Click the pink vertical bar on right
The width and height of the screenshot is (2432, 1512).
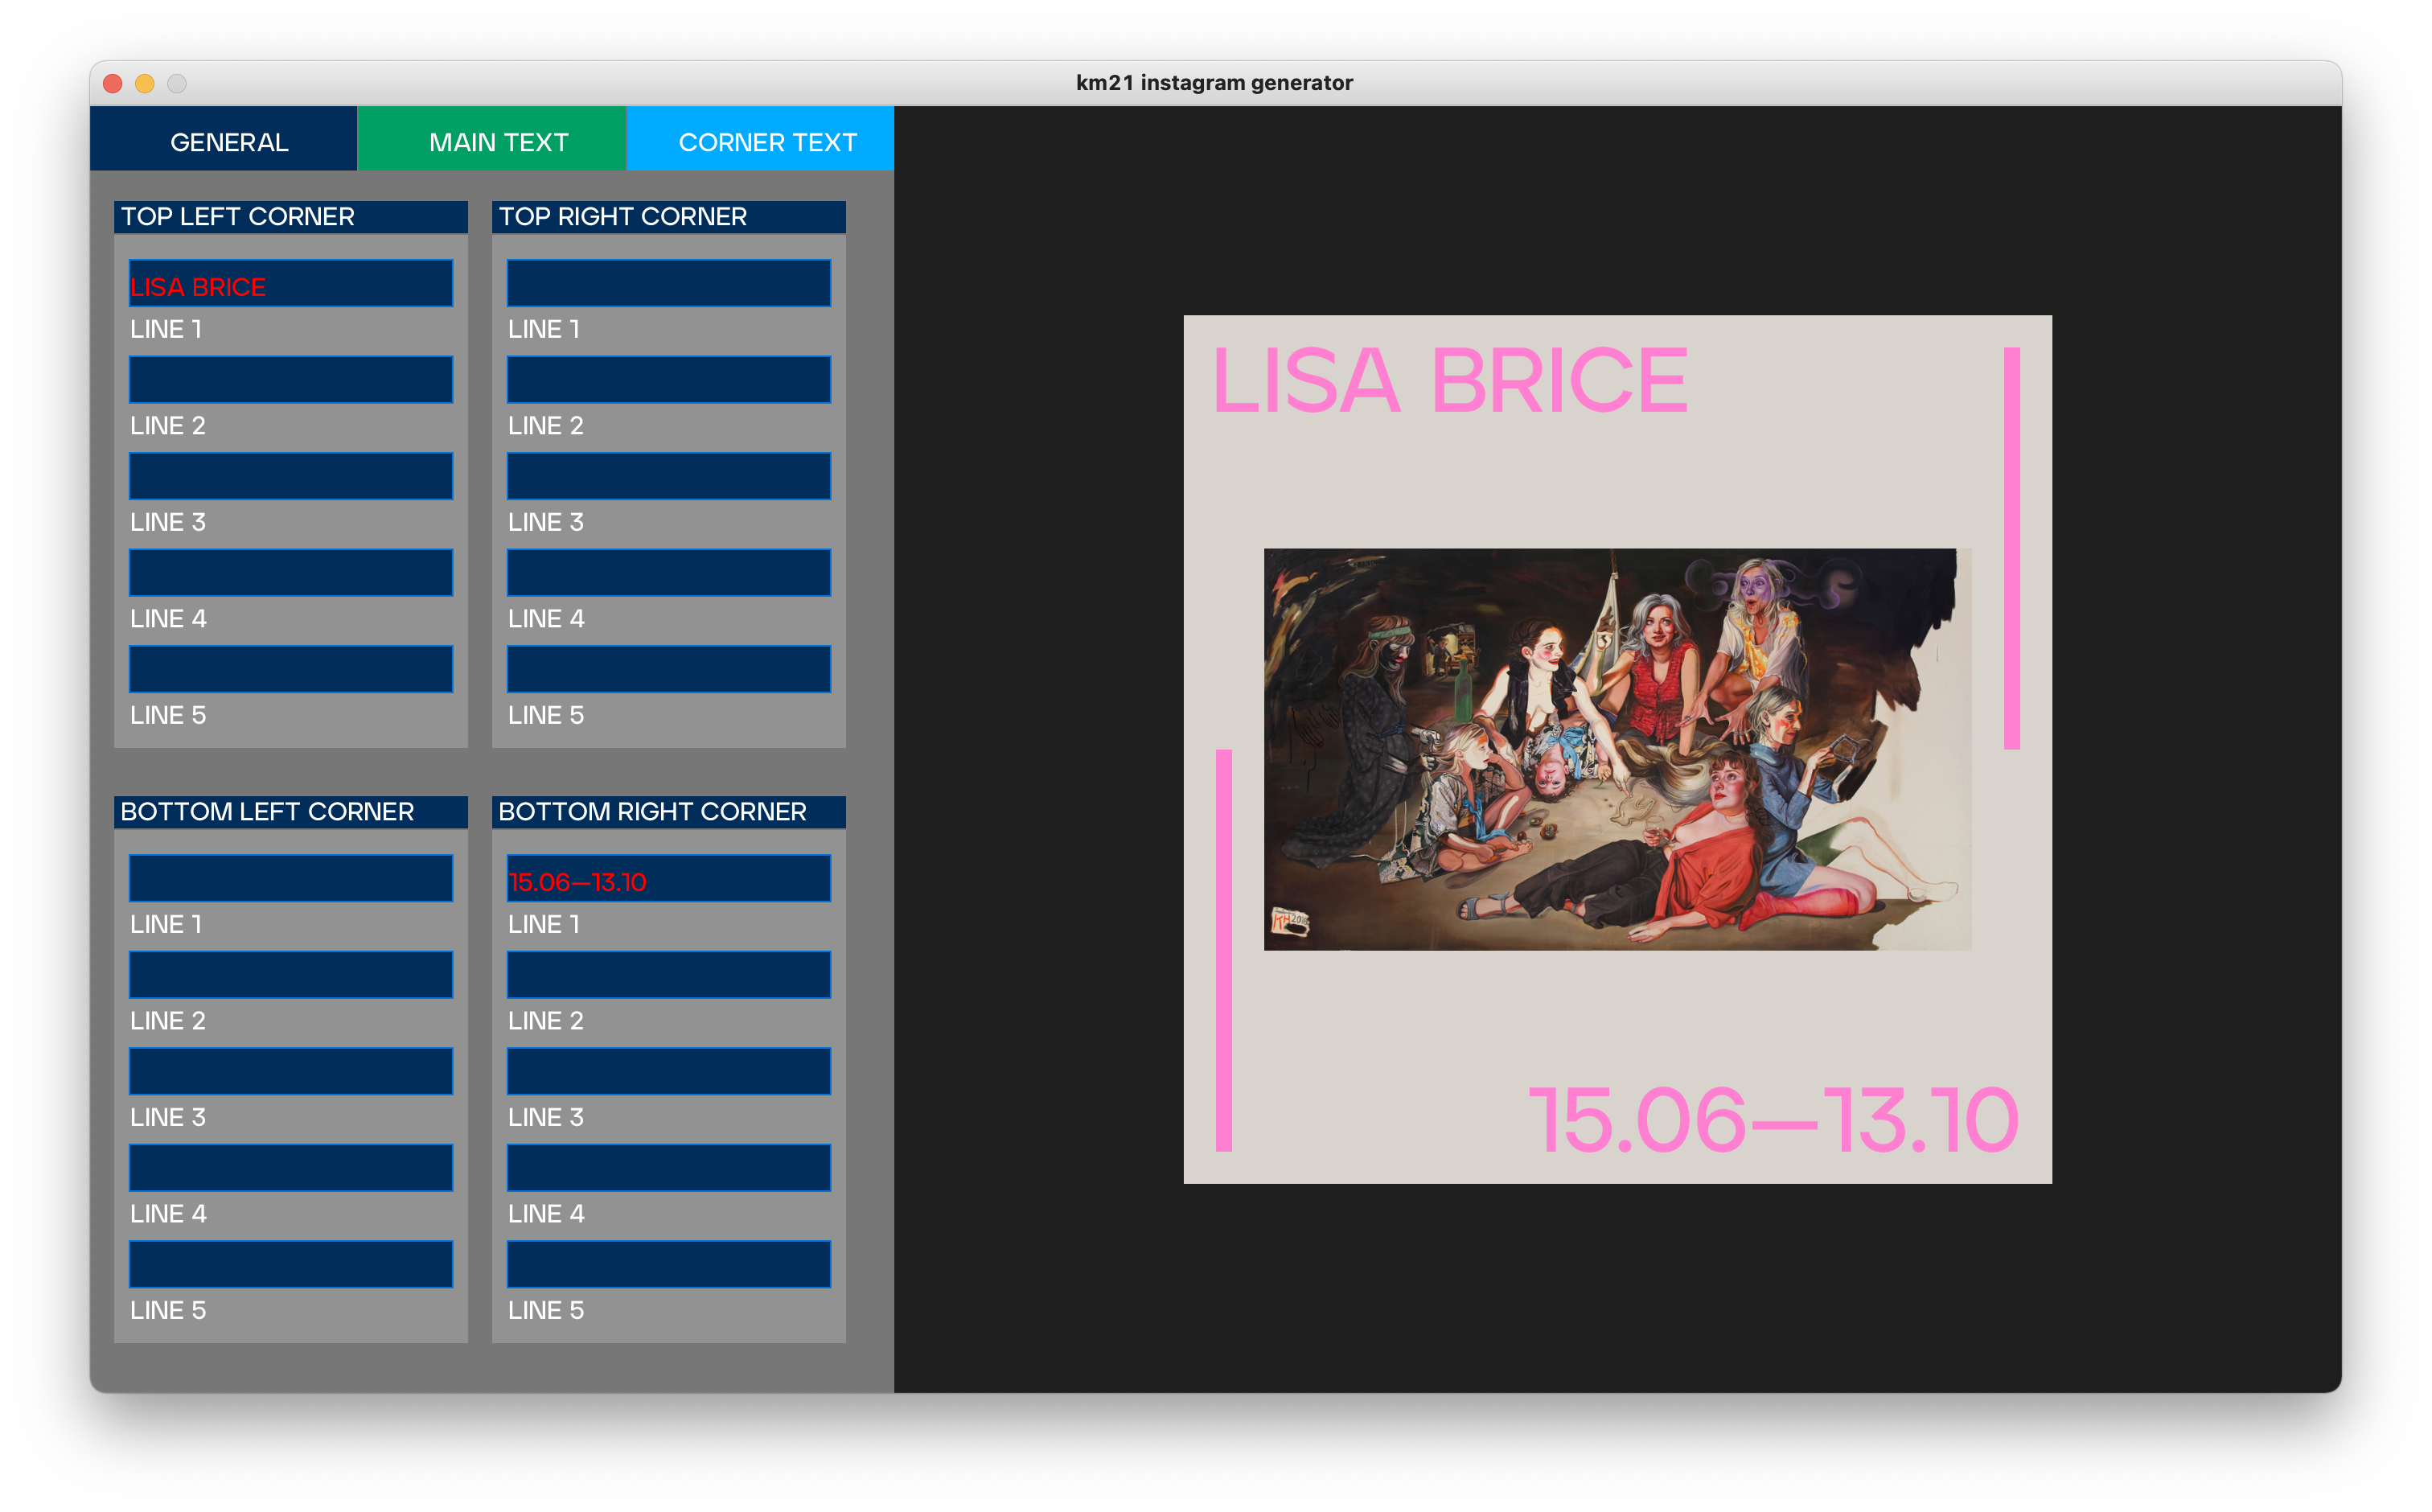(x=2011, y=548)
